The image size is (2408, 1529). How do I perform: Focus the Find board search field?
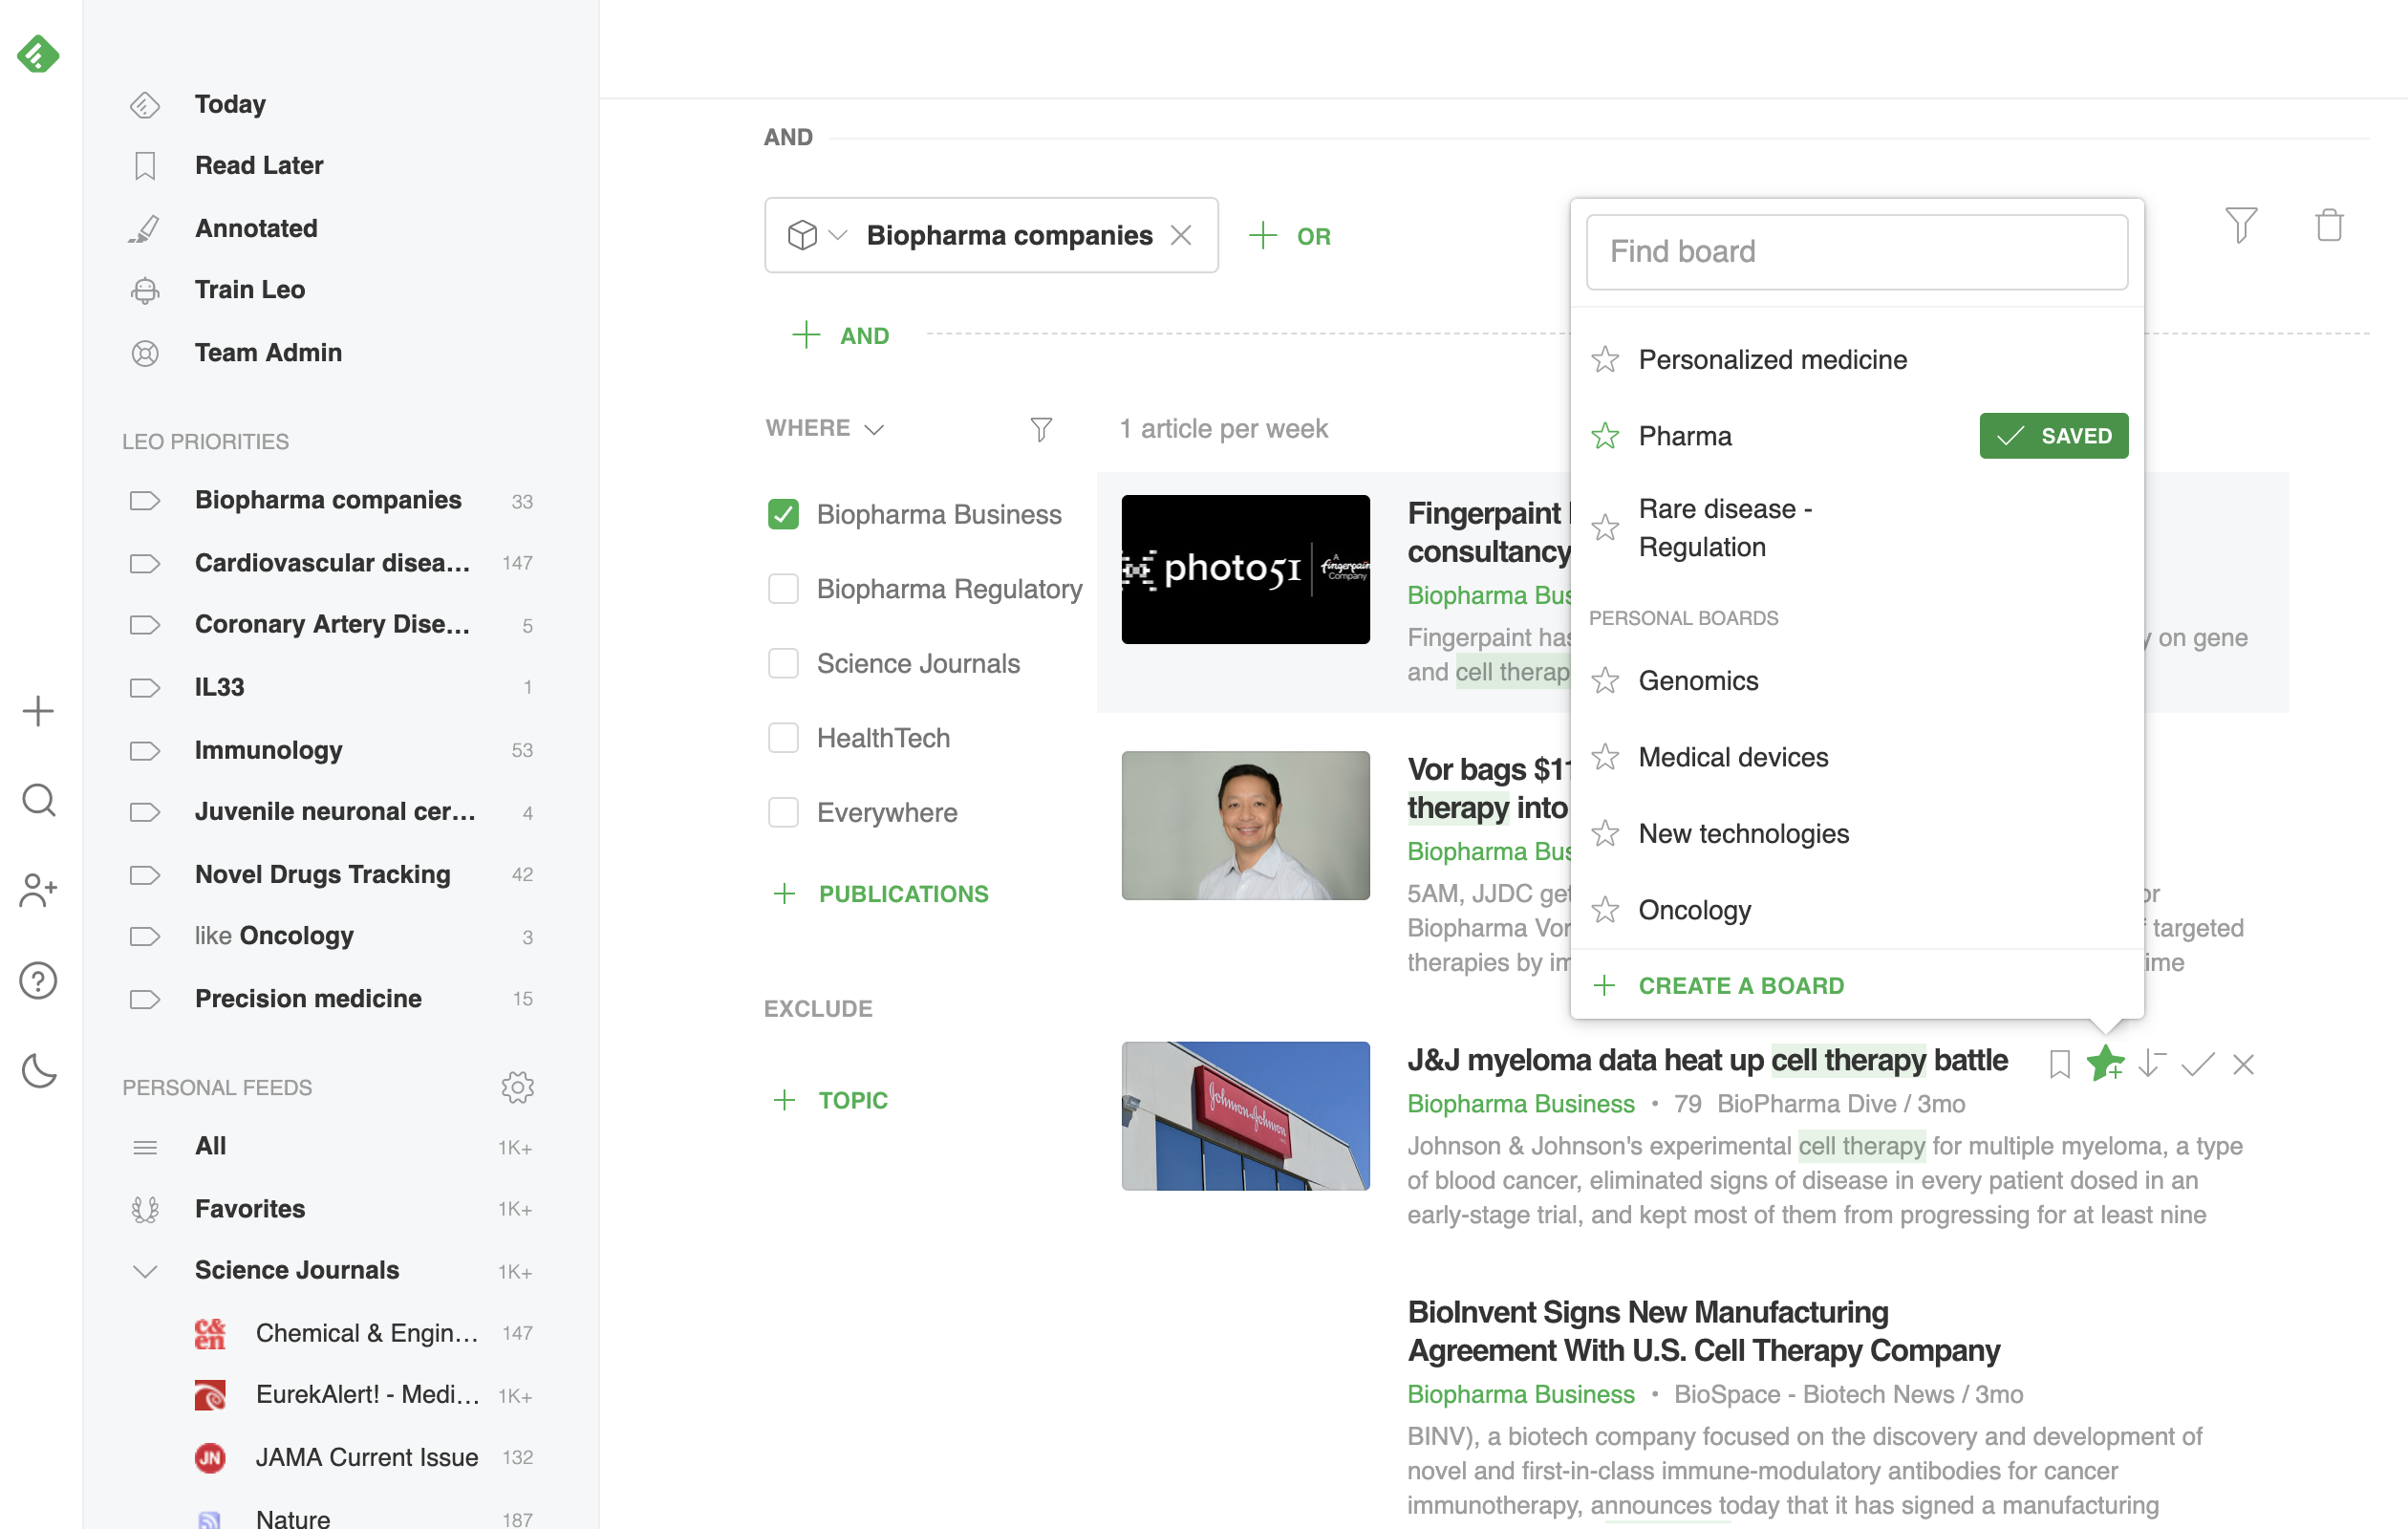(x=1856, y=251)
